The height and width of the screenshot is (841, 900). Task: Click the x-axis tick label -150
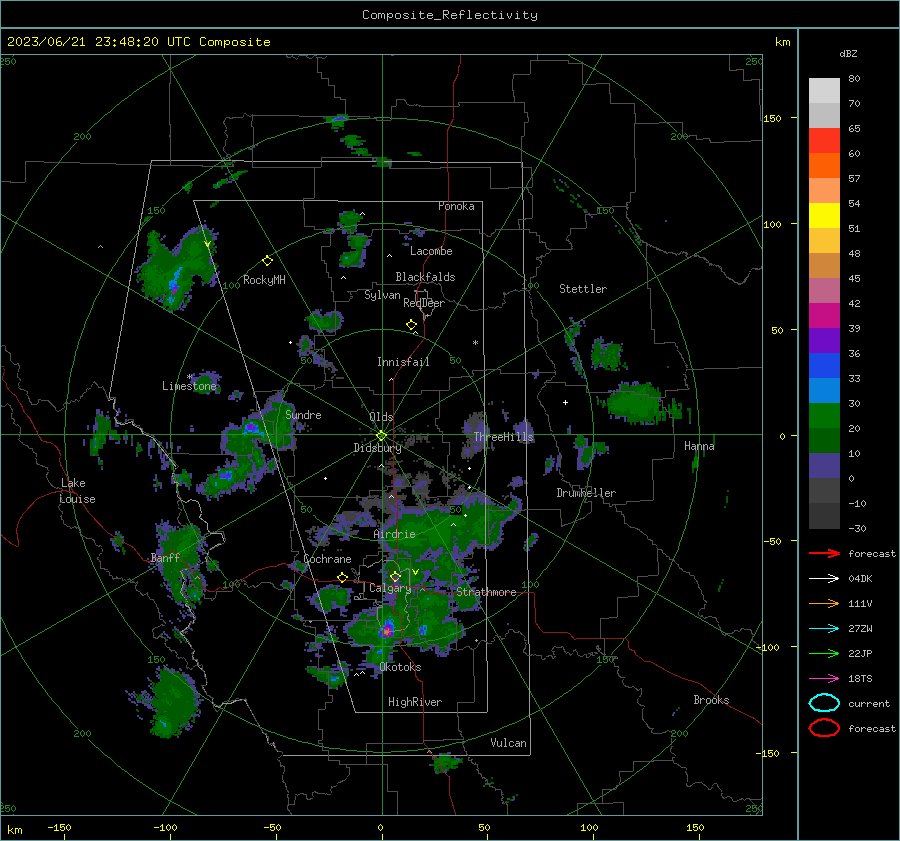click(x=59, y=827)
